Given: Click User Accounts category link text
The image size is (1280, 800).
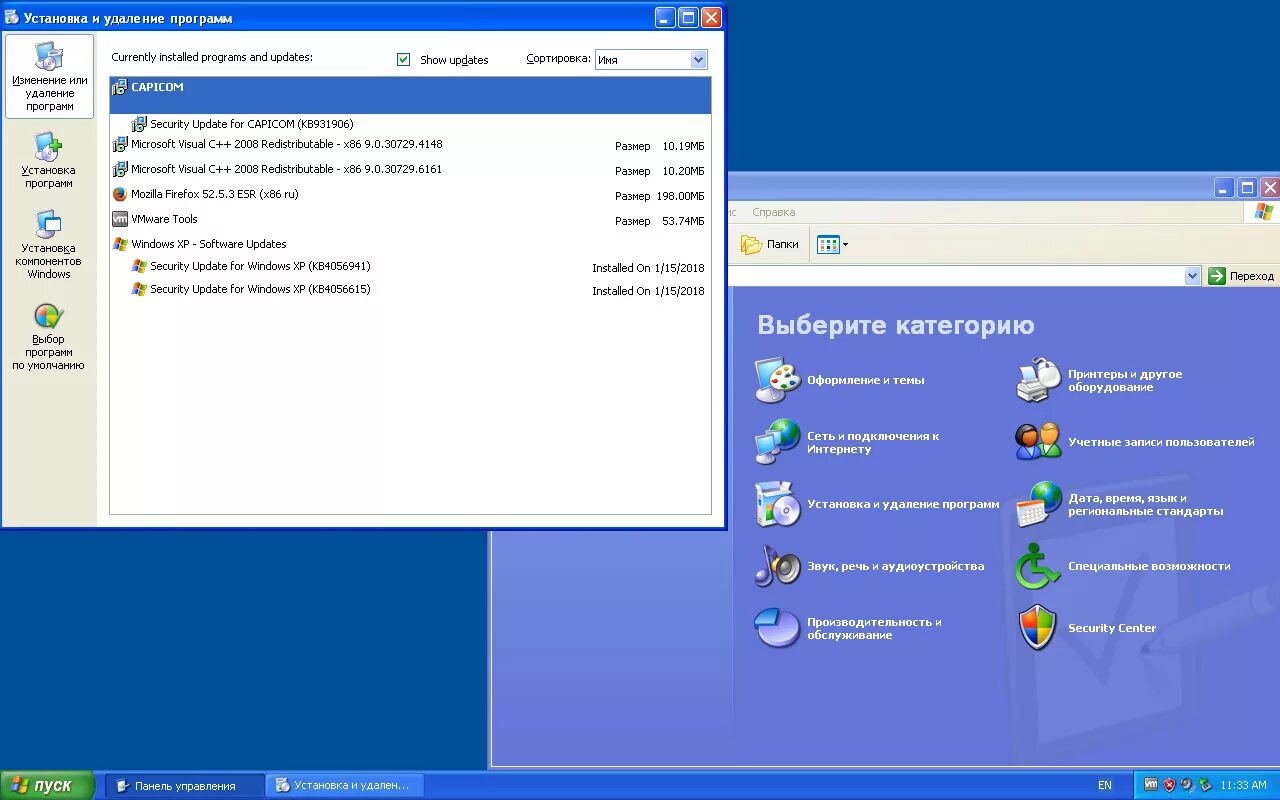Looking at the screenshot, I should pos(1161,442).
